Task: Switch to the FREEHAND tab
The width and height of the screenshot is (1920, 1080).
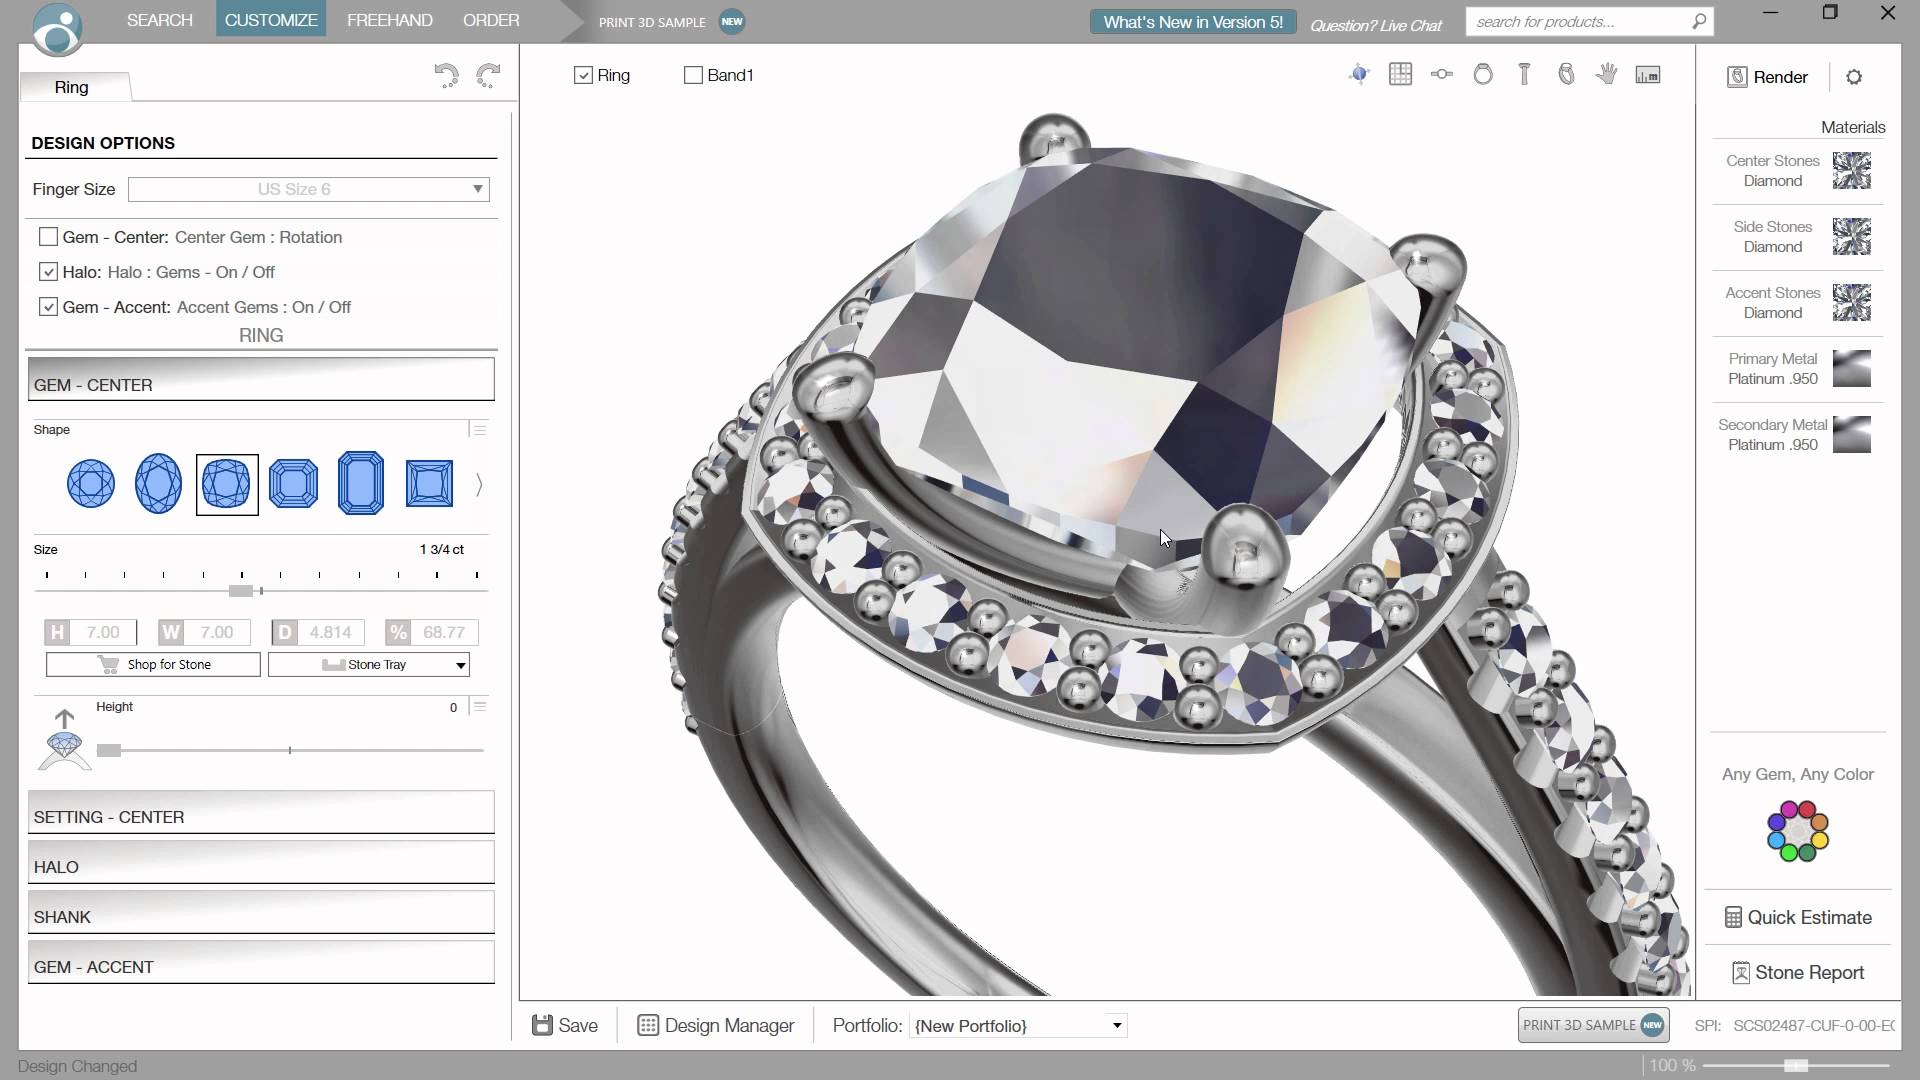Action: tap(389, 20)
